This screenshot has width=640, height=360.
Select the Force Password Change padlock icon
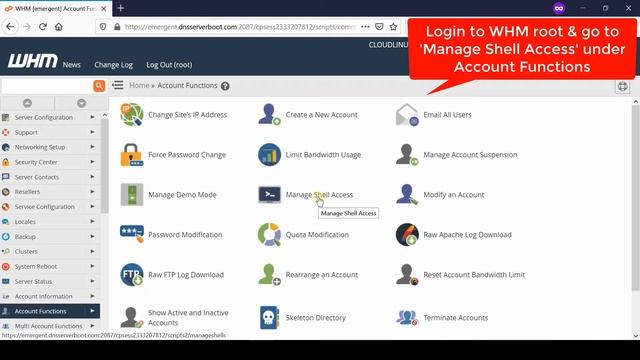coord(131,155)
